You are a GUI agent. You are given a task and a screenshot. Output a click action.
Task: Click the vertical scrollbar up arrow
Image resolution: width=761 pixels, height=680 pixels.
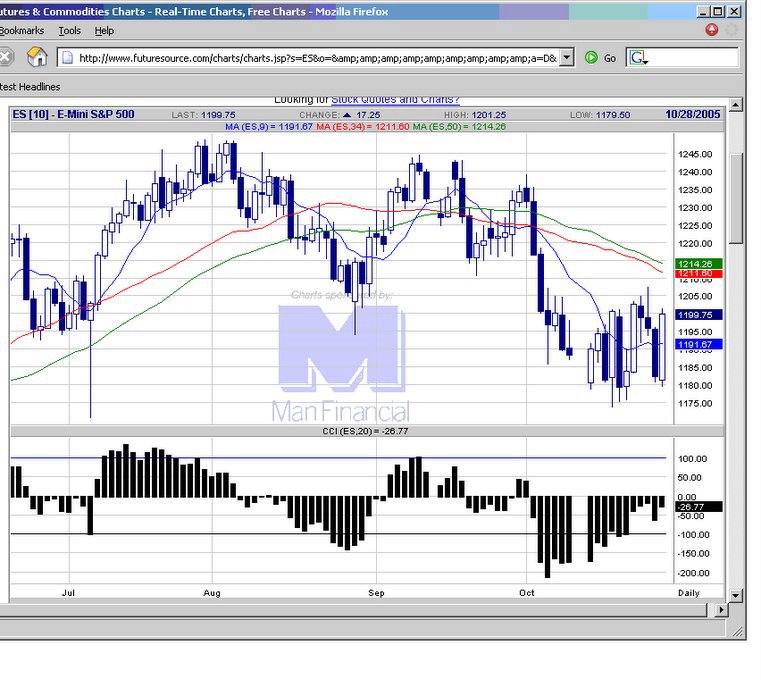736,104
